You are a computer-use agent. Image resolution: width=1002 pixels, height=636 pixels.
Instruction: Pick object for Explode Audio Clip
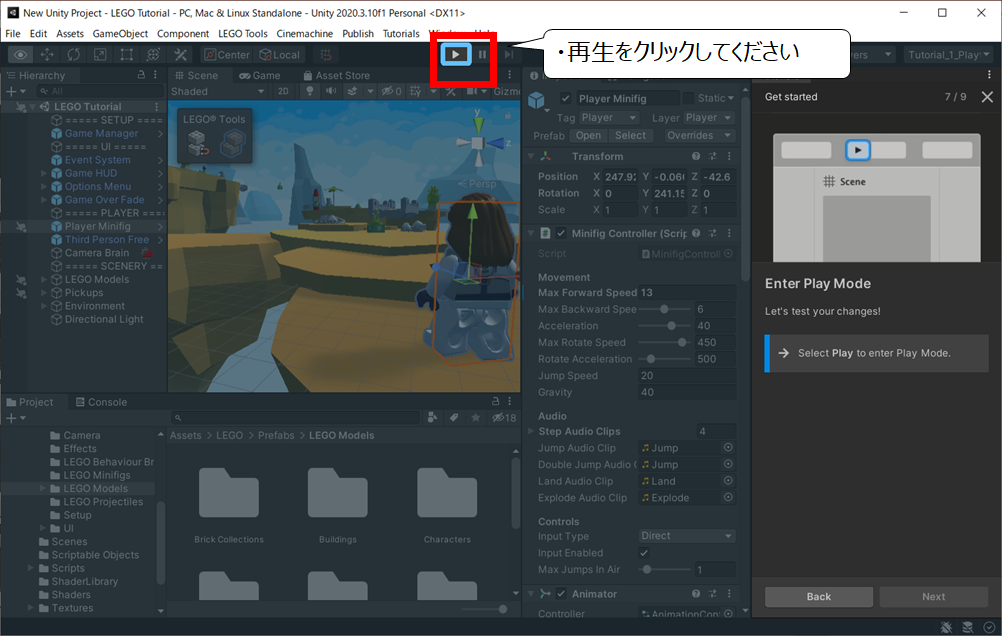point(728,497)
